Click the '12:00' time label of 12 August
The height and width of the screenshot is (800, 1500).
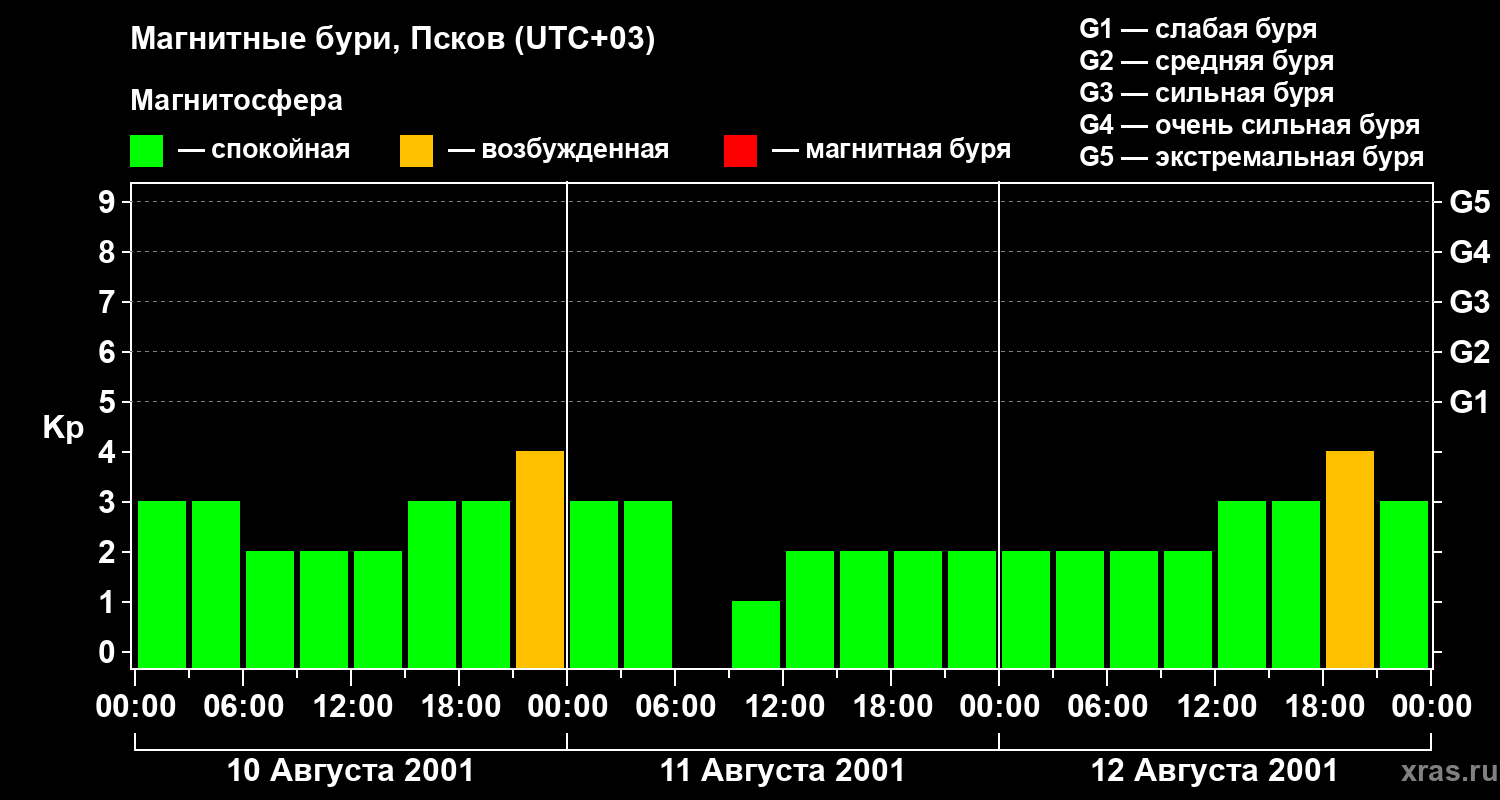pos(1215,707)
